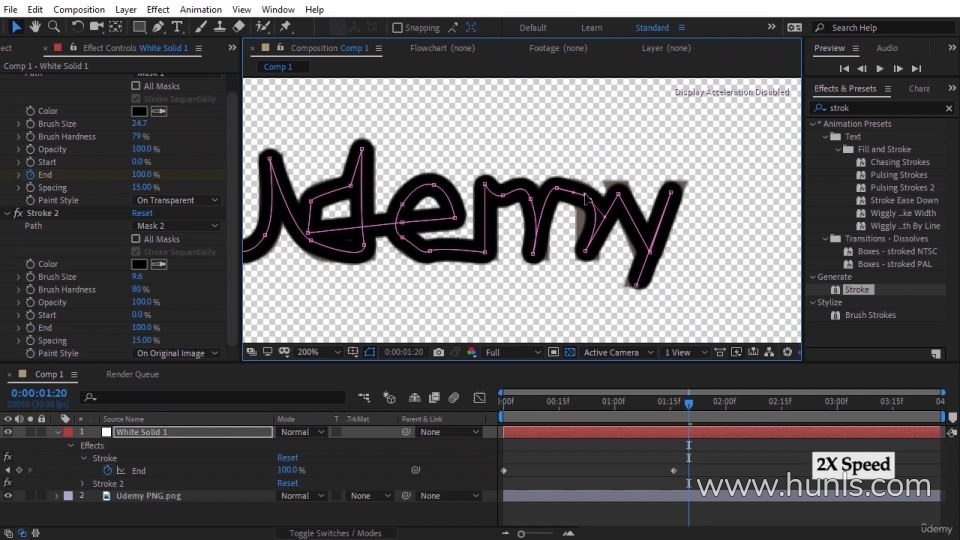Select the Pen tool
The image size is (960, 540).
coord(158,27)
